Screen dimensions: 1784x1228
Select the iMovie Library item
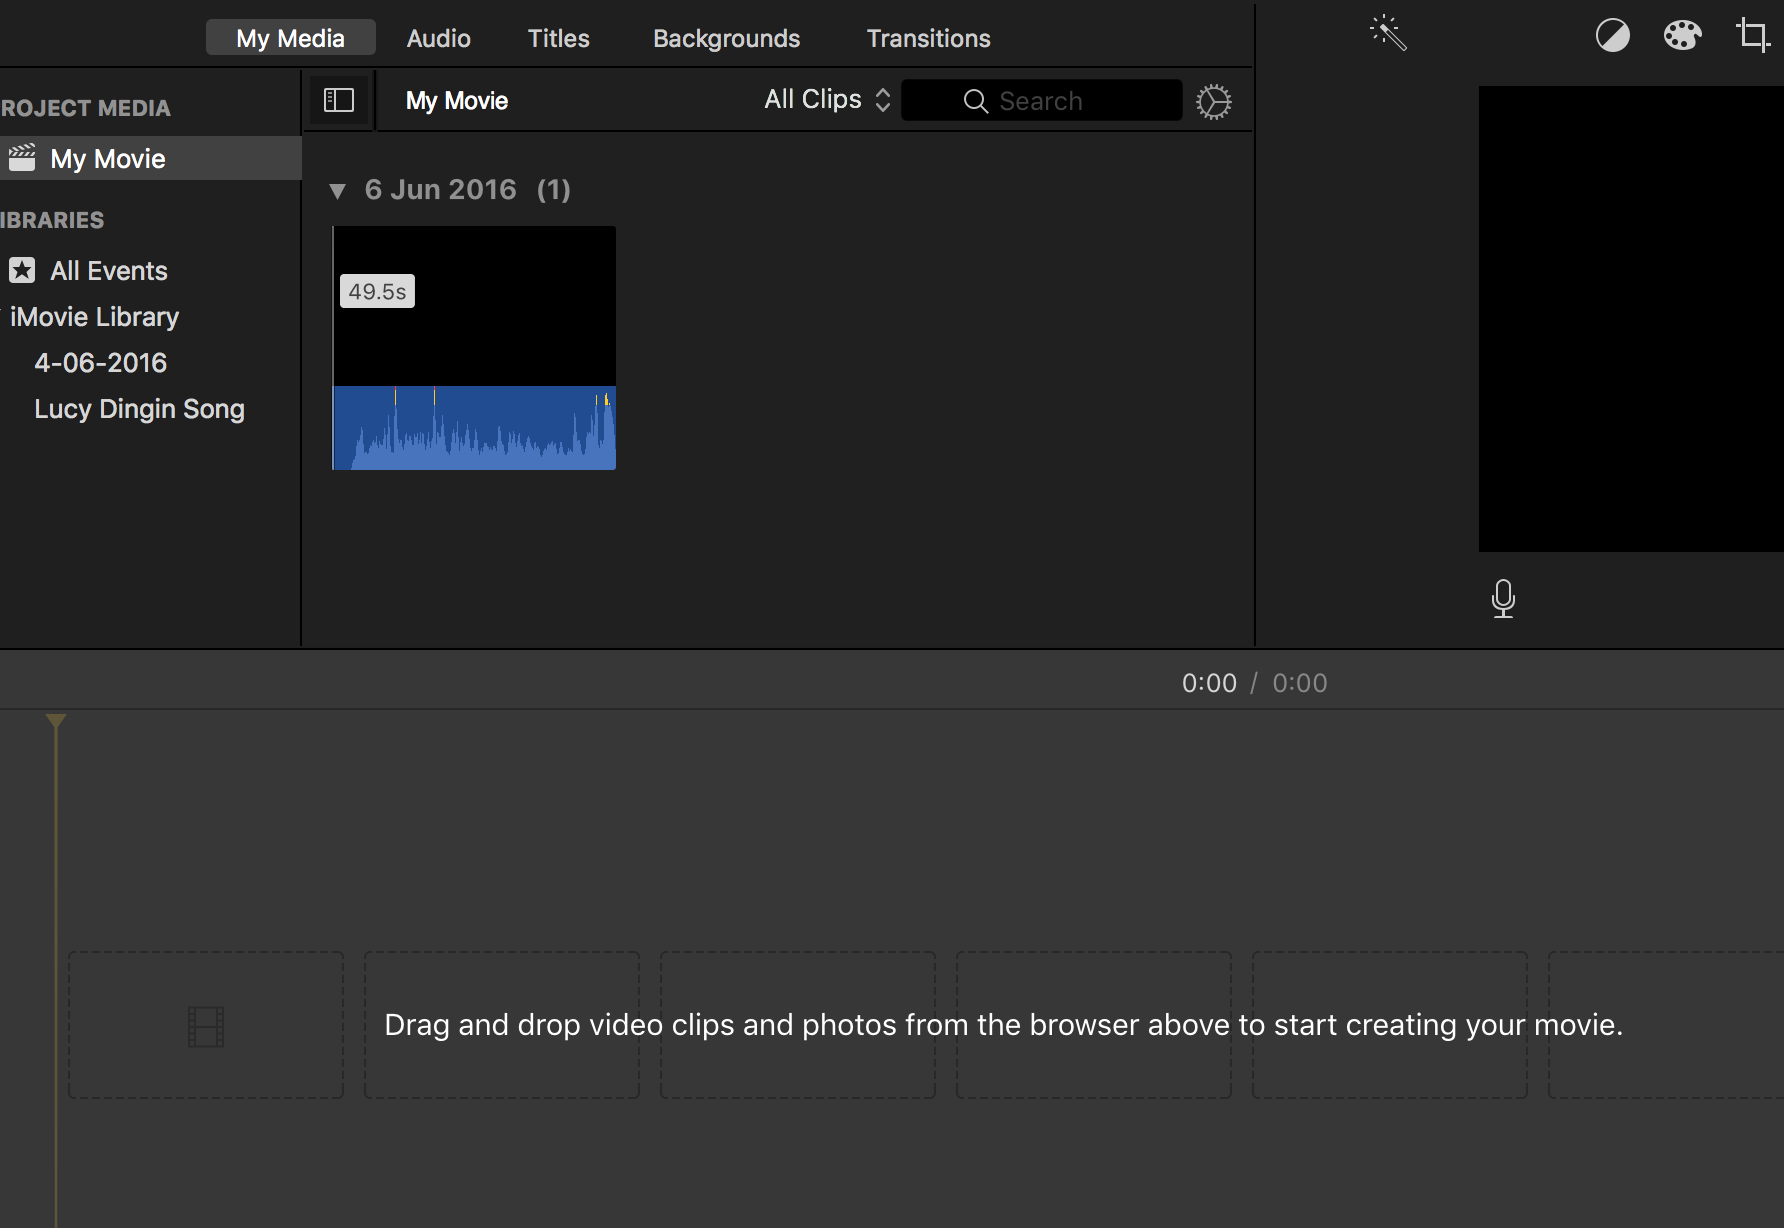click(94, 317)
